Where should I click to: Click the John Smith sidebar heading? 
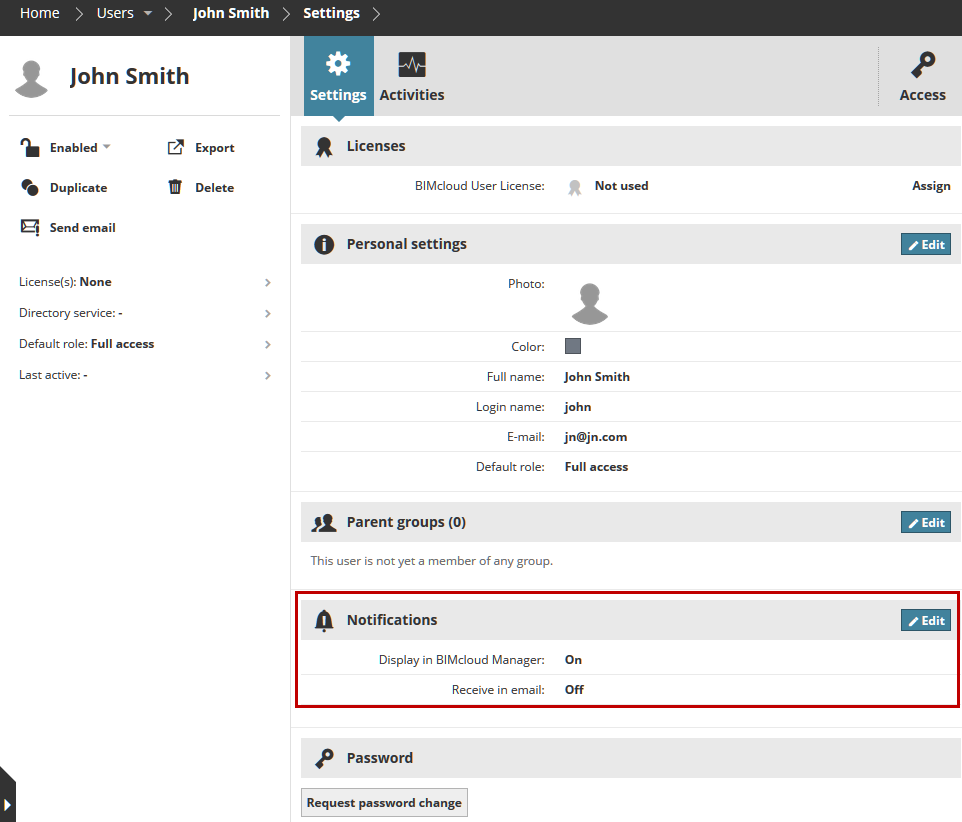click(x=129, y=76)
